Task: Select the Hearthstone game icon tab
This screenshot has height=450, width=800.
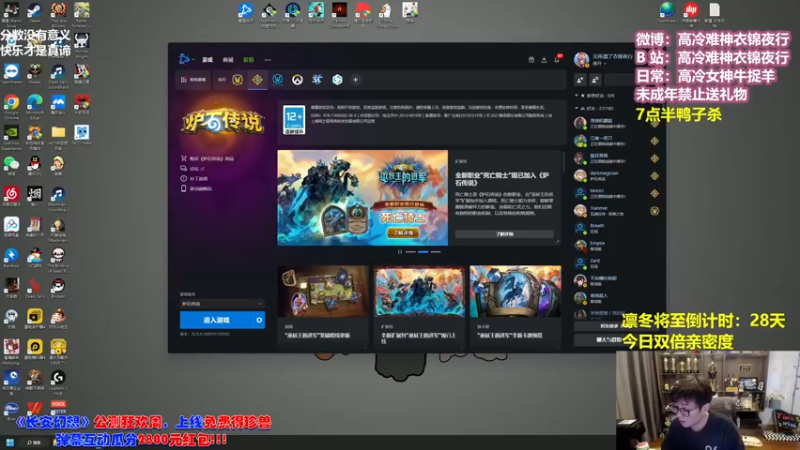Action: pos(257,80)
